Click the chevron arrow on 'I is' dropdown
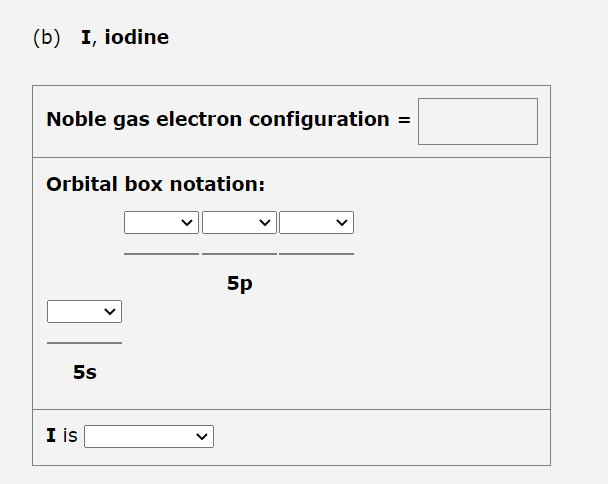Image resolution: width=608 pixels, height=484 pixels. [202, 437]
